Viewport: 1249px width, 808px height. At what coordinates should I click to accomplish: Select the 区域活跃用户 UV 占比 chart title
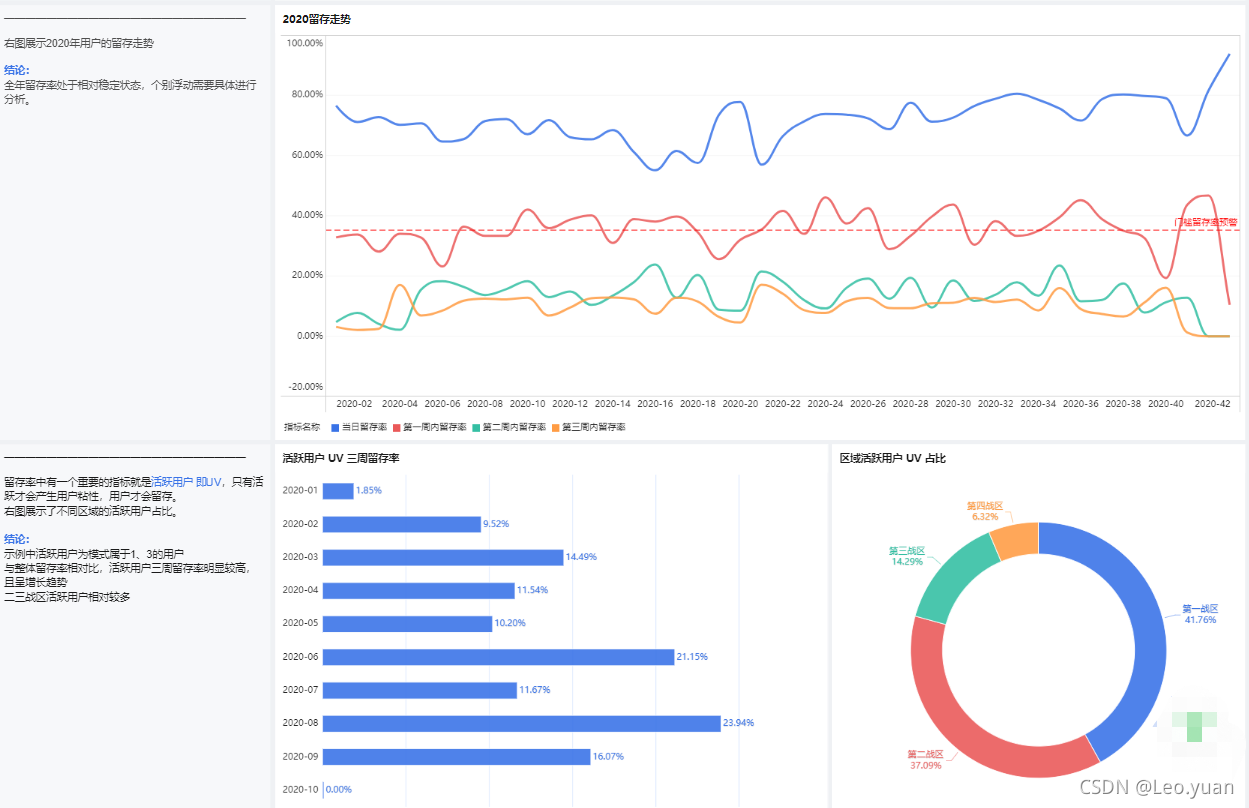[893, 458]
